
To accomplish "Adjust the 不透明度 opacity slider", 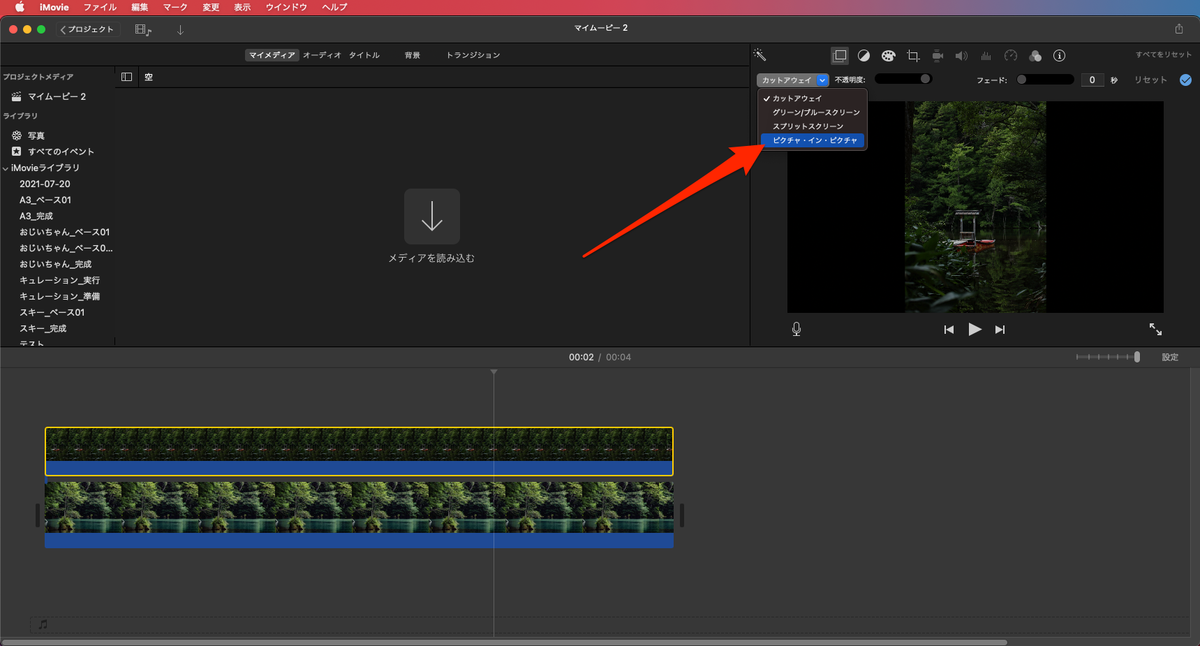I will coord(904,79).
